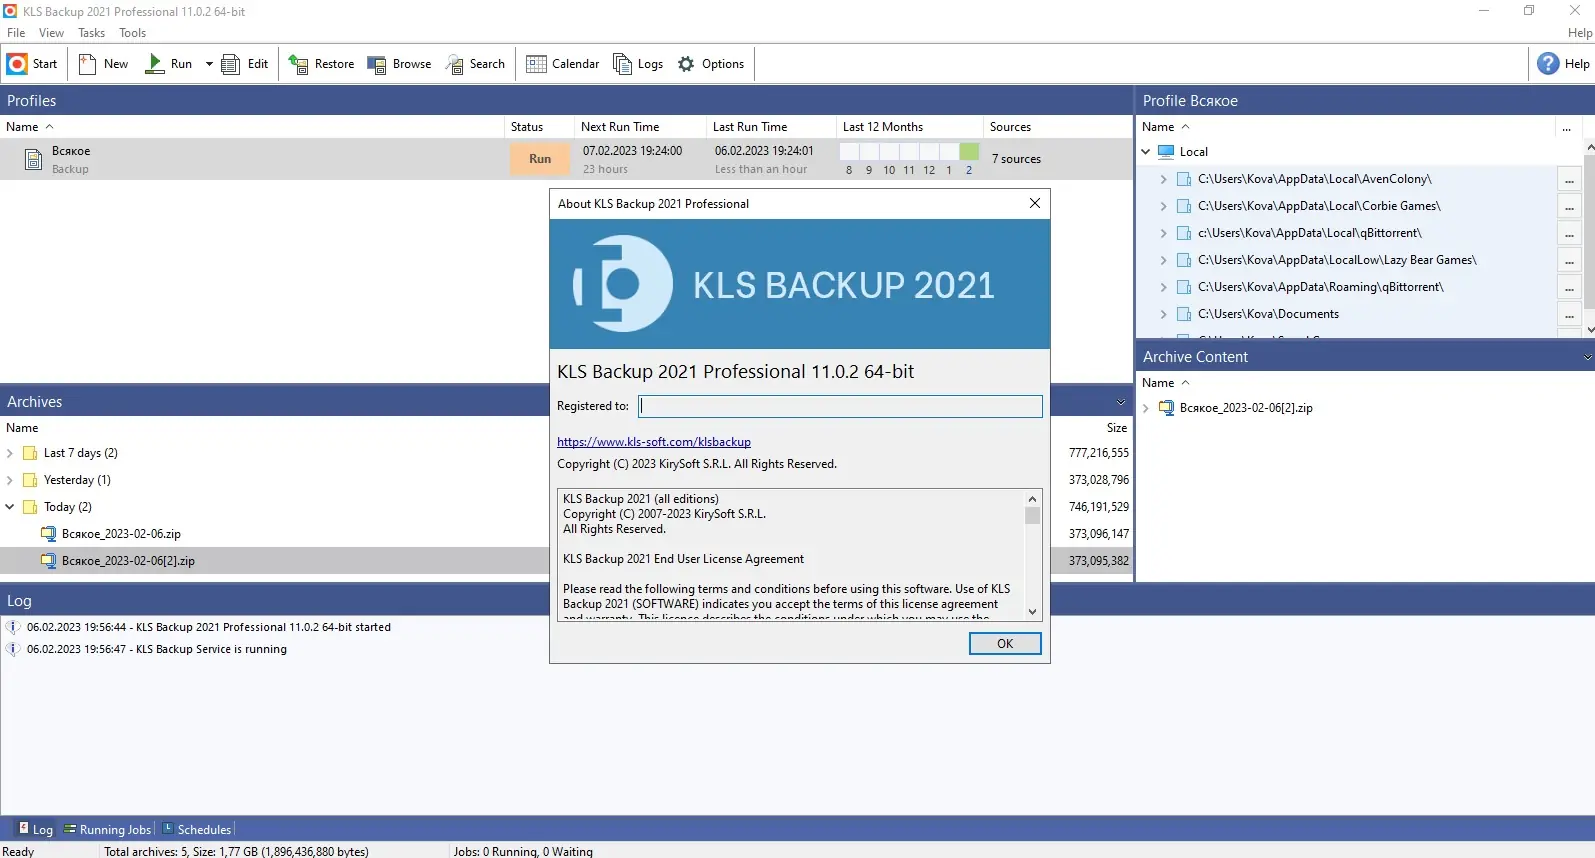Open the Options settings
The image size is (1595, 858).
tap(711, 64)
